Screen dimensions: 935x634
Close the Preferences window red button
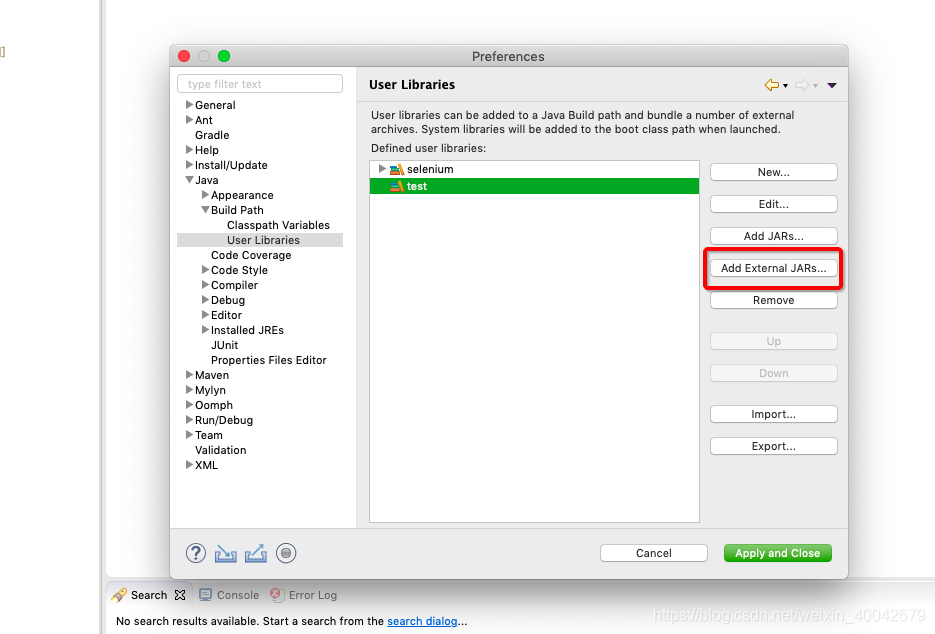tap(184, 56)
